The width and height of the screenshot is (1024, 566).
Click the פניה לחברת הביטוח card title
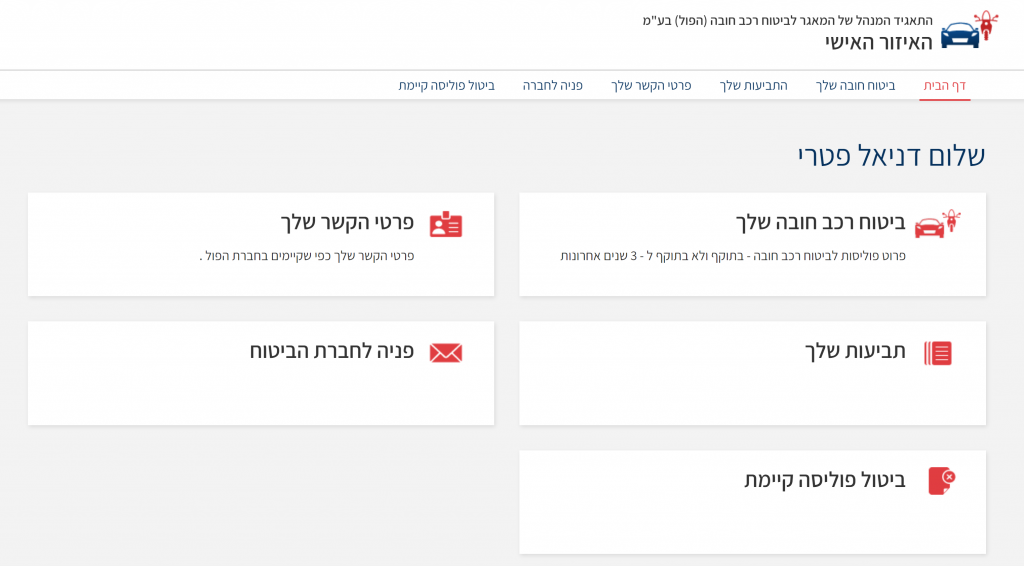331,351
